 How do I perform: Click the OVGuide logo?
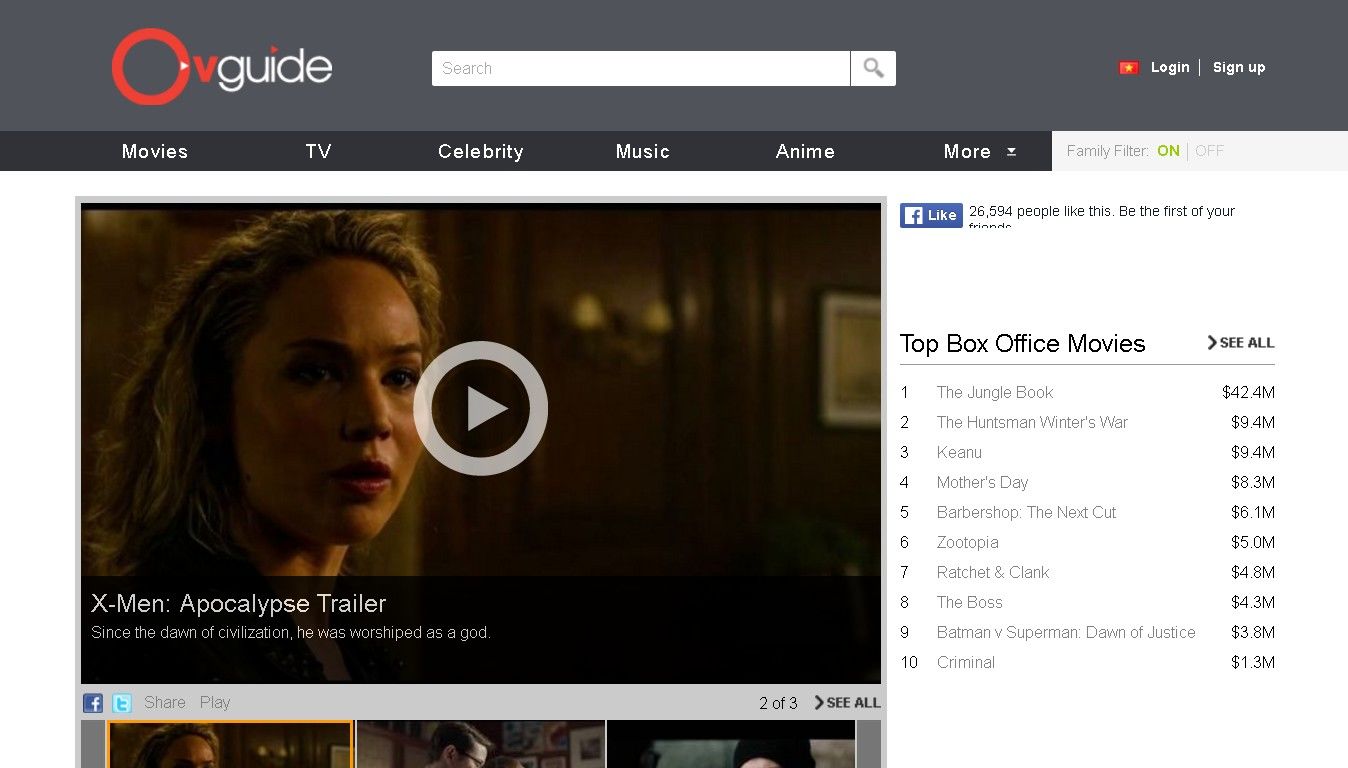(221, 67)
